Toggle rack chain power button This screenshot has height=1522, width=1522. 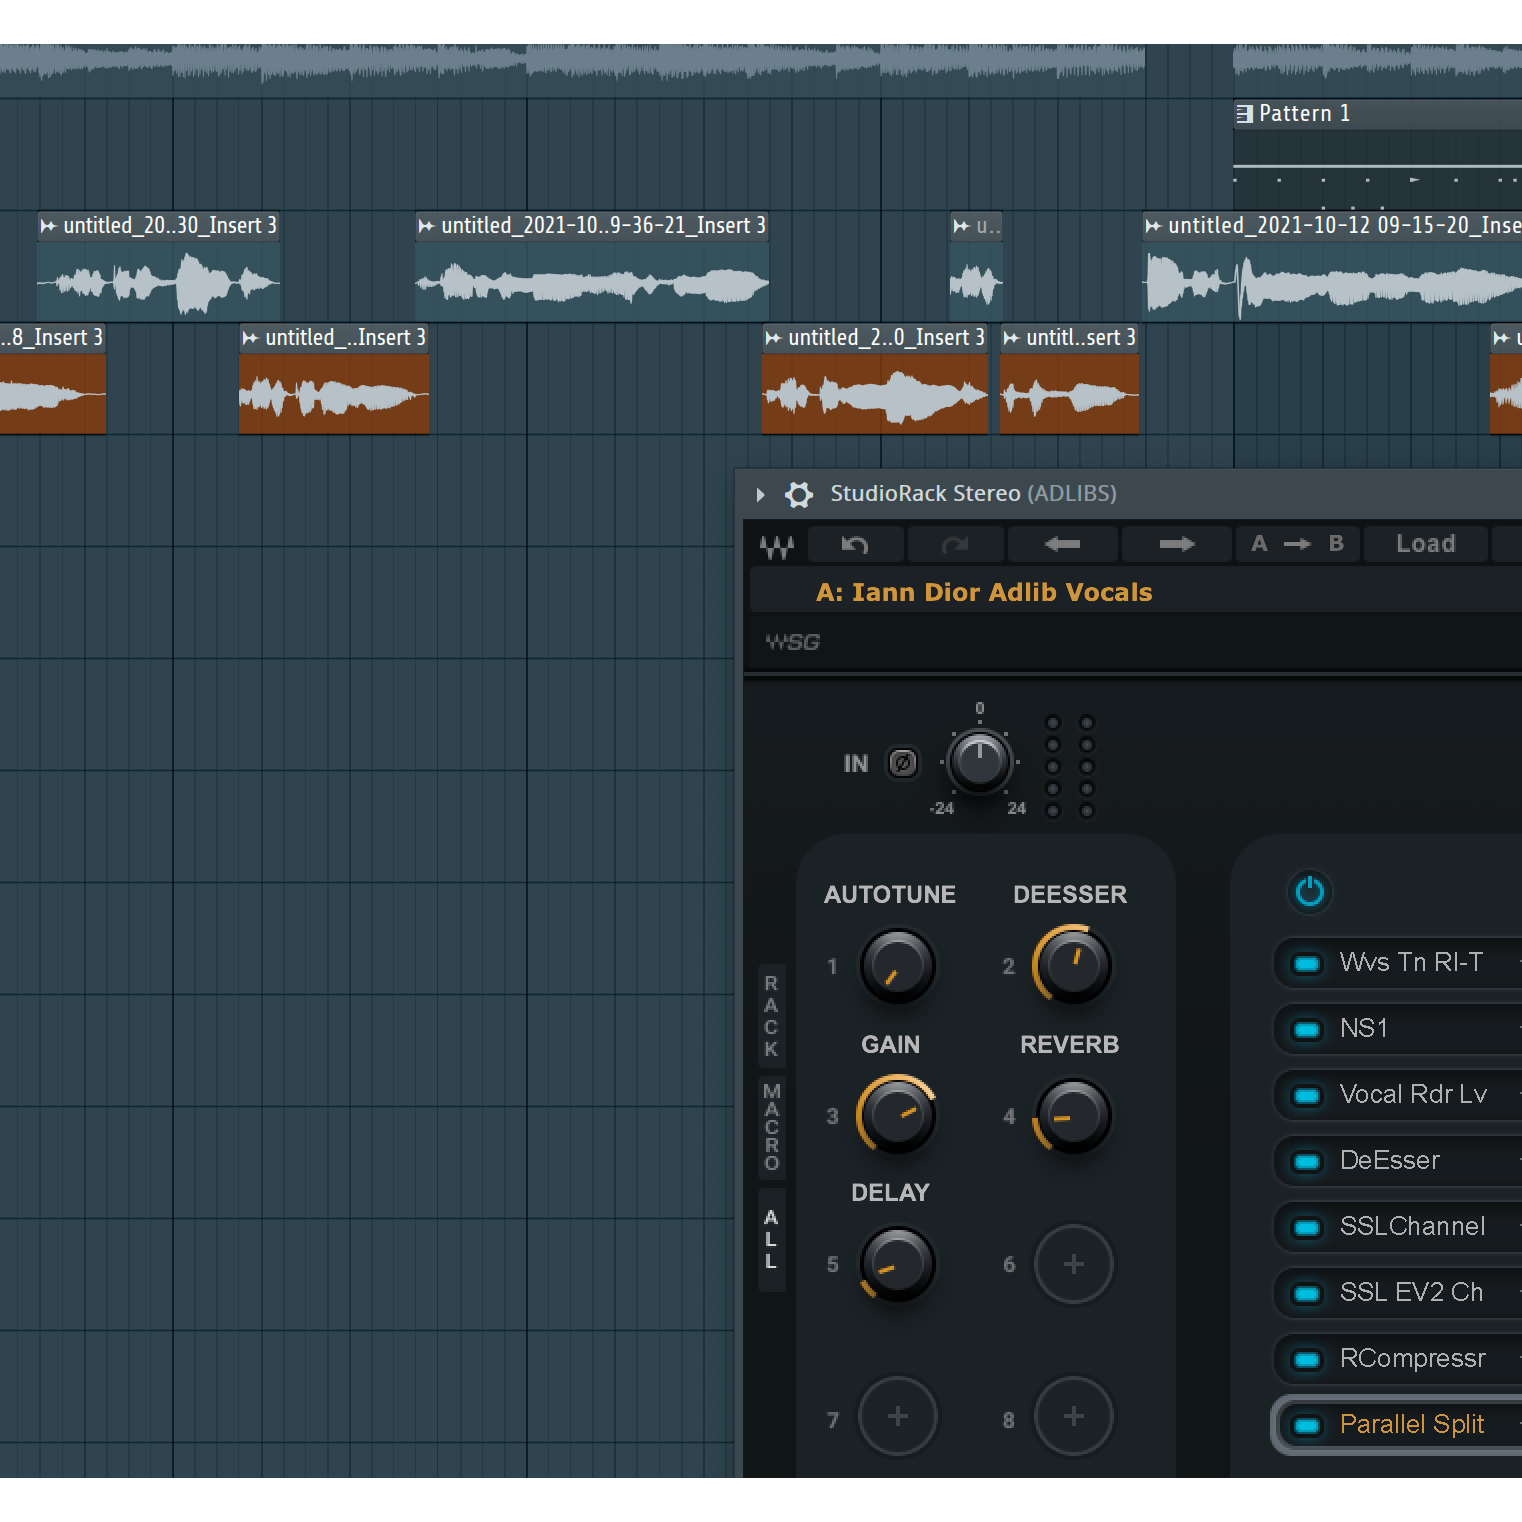click(1309, 891)
